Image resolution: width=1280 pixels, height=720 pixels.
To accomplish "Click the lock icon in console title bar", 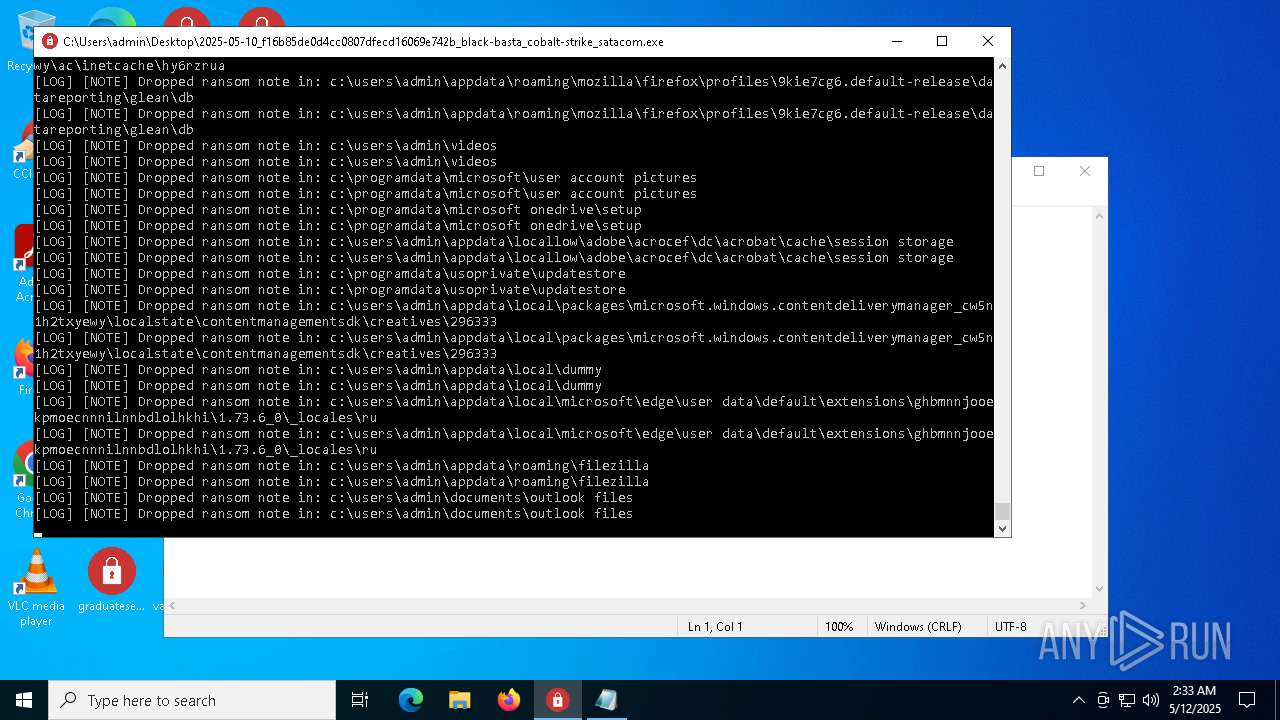I will click(50, 42).
